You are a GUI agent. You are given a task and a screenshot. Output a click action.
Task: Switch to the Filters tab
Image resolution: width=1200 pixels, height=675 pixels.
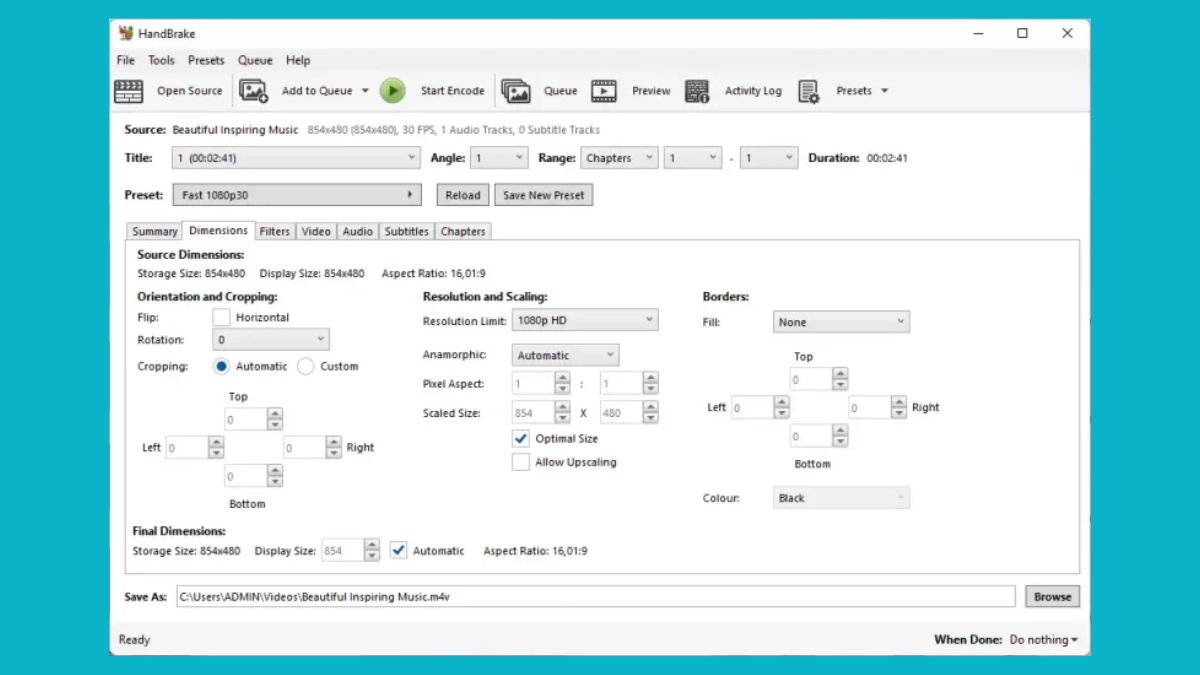tap(274, 231)
